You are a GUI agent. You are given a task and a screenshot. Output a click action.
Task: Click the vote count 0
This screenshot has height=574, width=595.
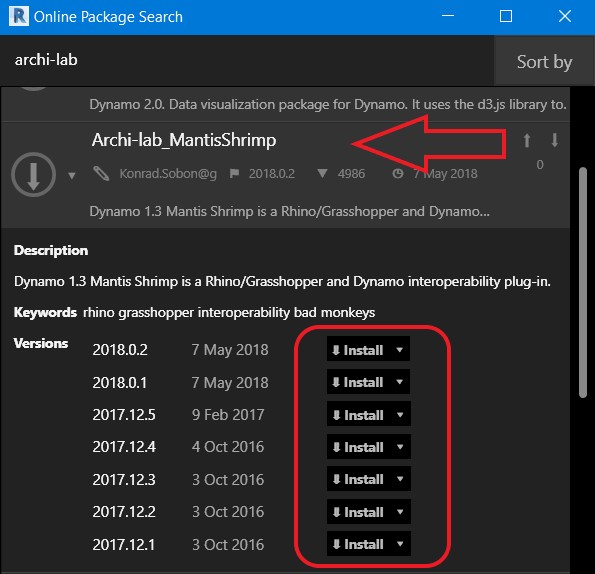[540, 165]
